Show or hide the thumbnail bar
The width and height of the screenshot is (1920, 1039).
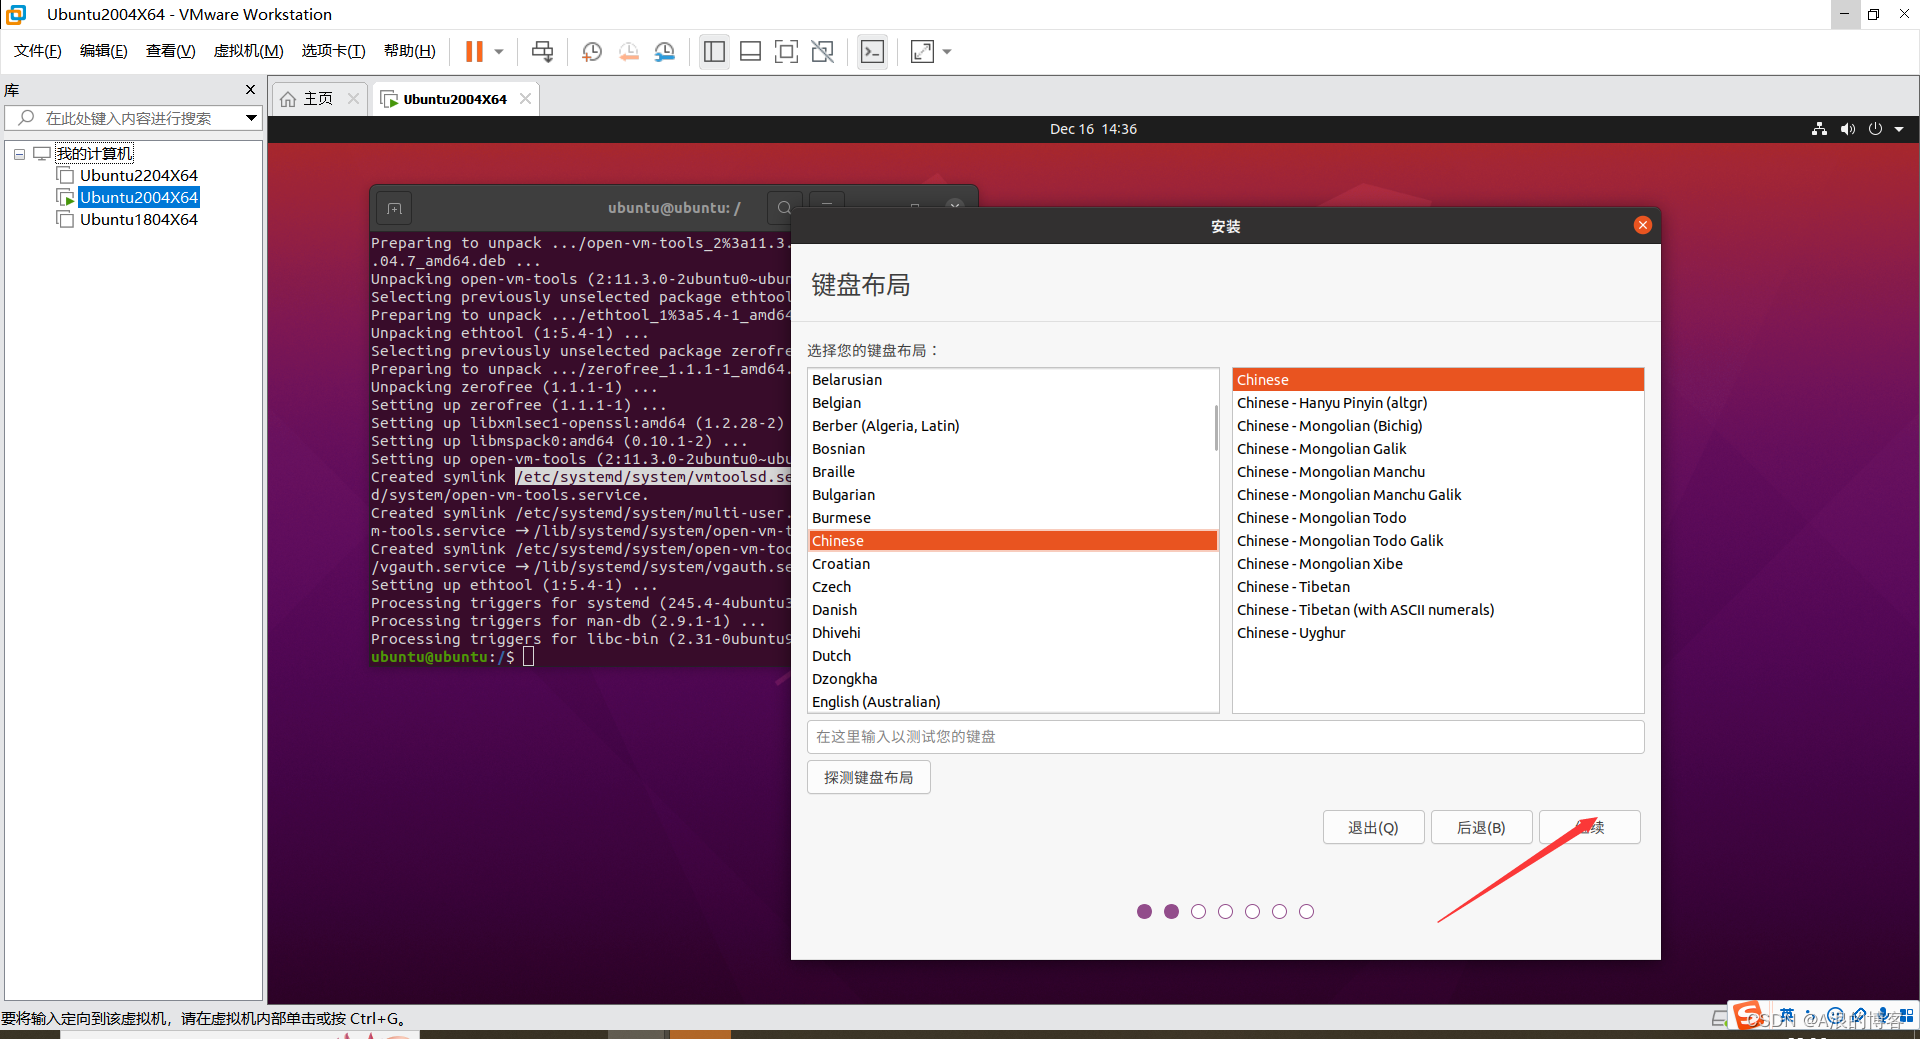pyautogui.click(x=750, y=51)
